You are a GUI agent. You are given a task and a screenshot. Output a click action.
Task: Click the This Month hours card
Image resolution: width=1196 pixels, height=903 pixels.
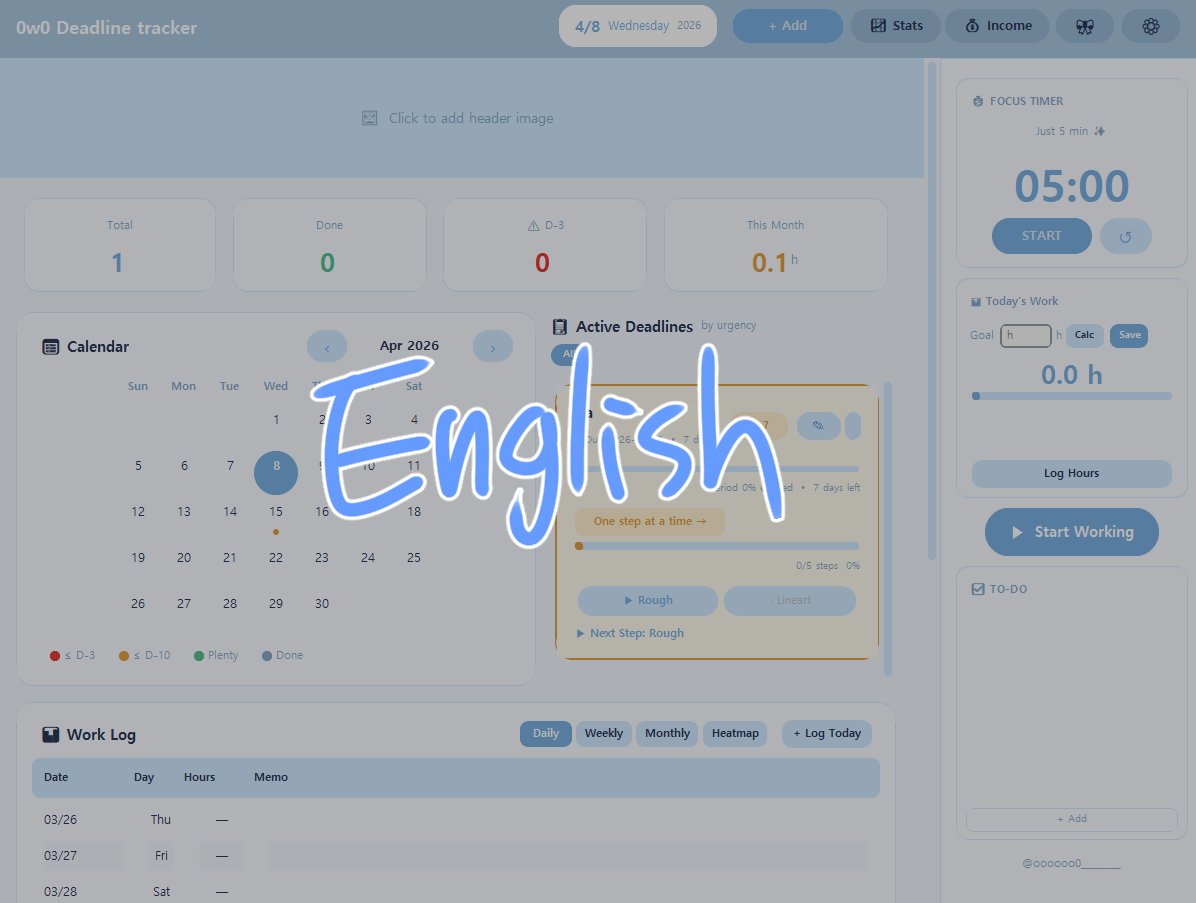[x=775, y=245]
